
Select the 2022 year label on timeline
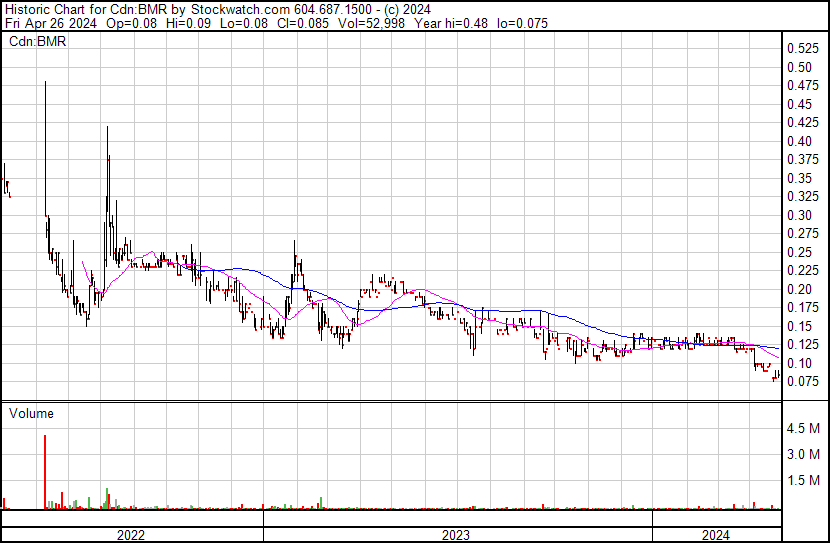[131, 534]
